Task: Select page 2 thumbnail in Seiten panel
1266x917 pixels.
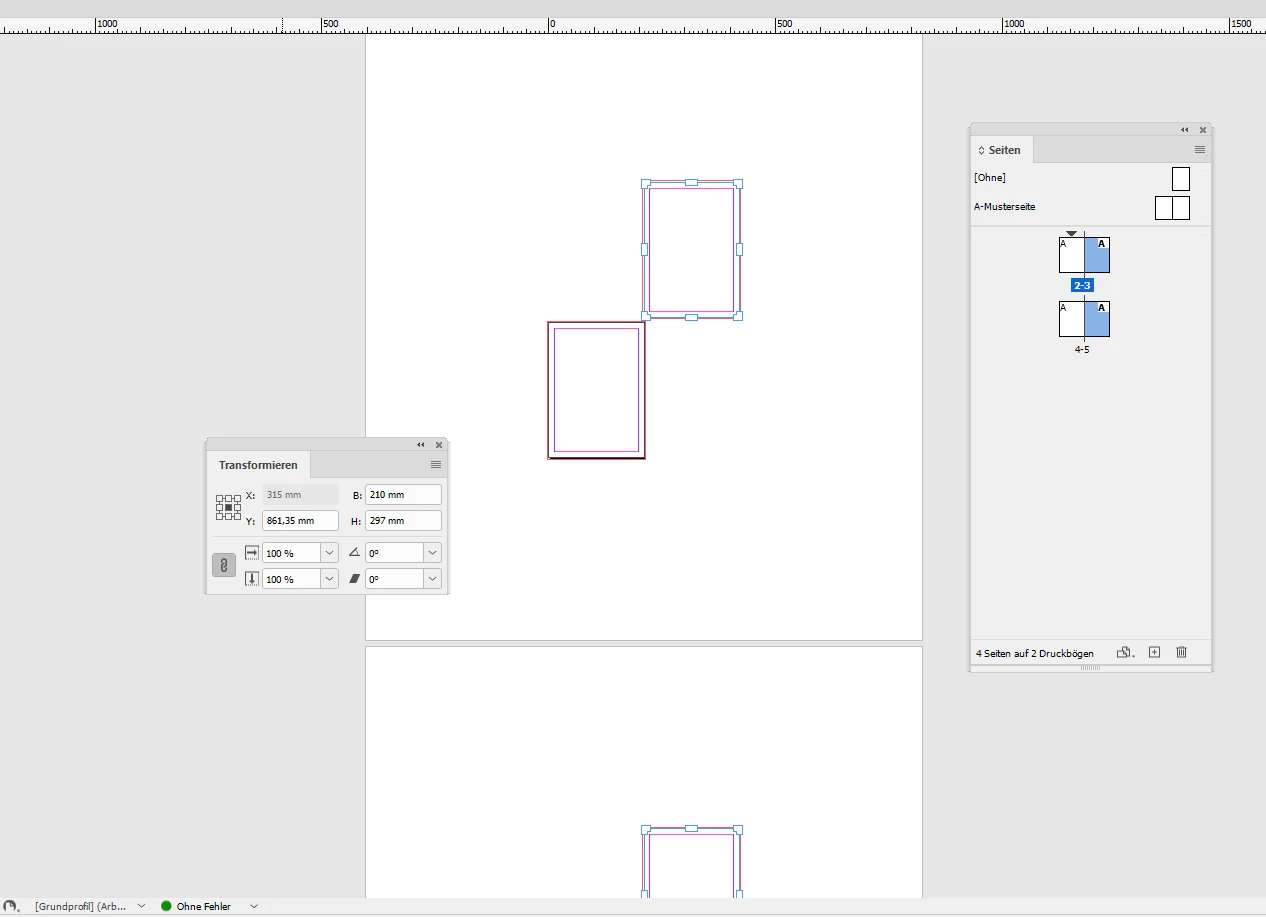Action: pyautogui.click(x=1072, y=255)
